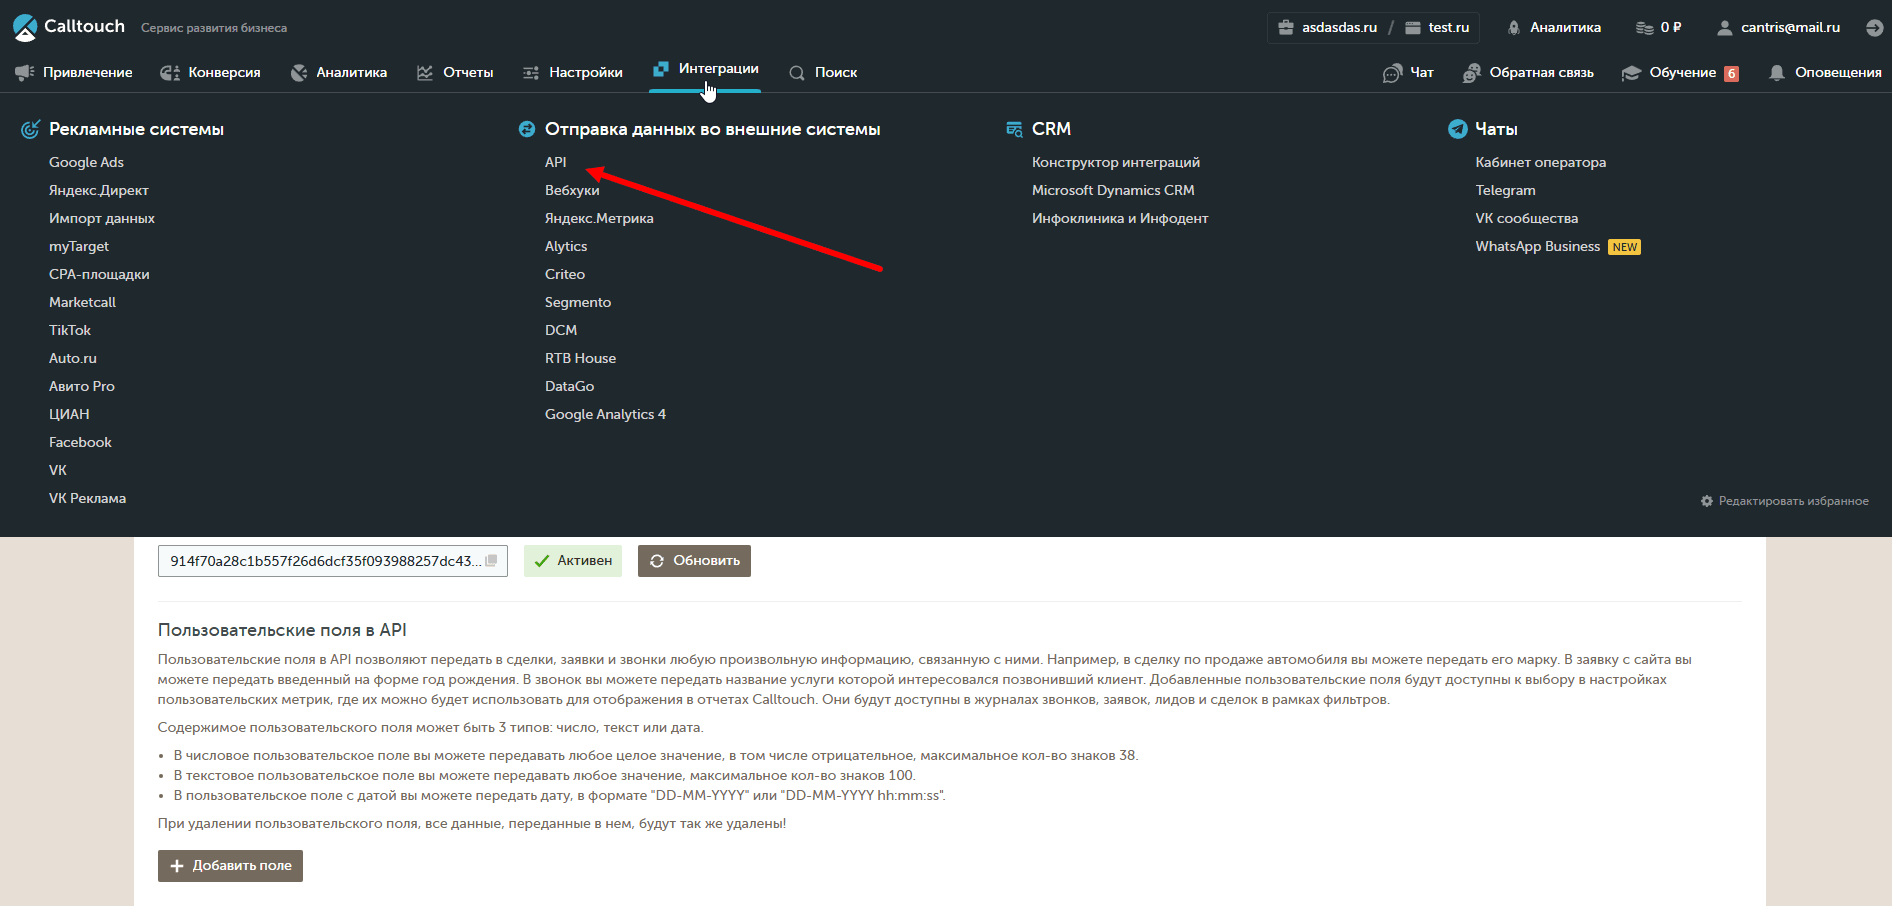1892x906 pixels.
Task: Open Чат from the top bar
Action: [x=1408, y=72]
